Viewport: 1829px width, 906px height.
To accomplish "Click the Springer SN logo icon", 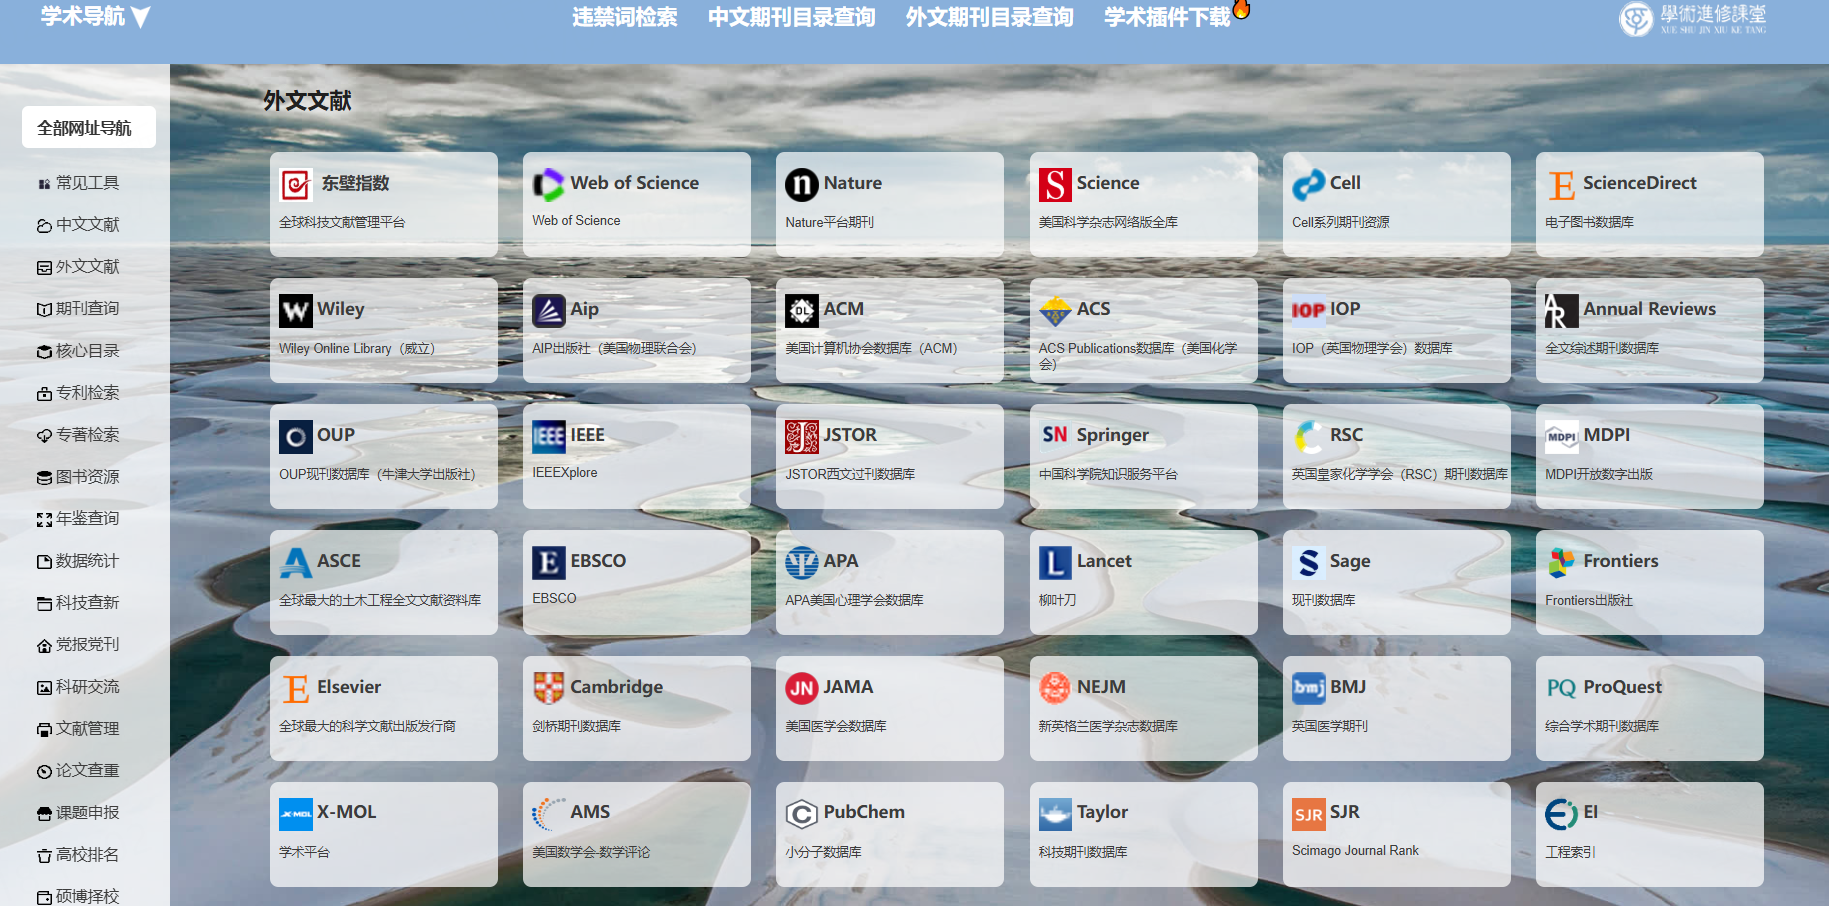I will click(1055, 435).
